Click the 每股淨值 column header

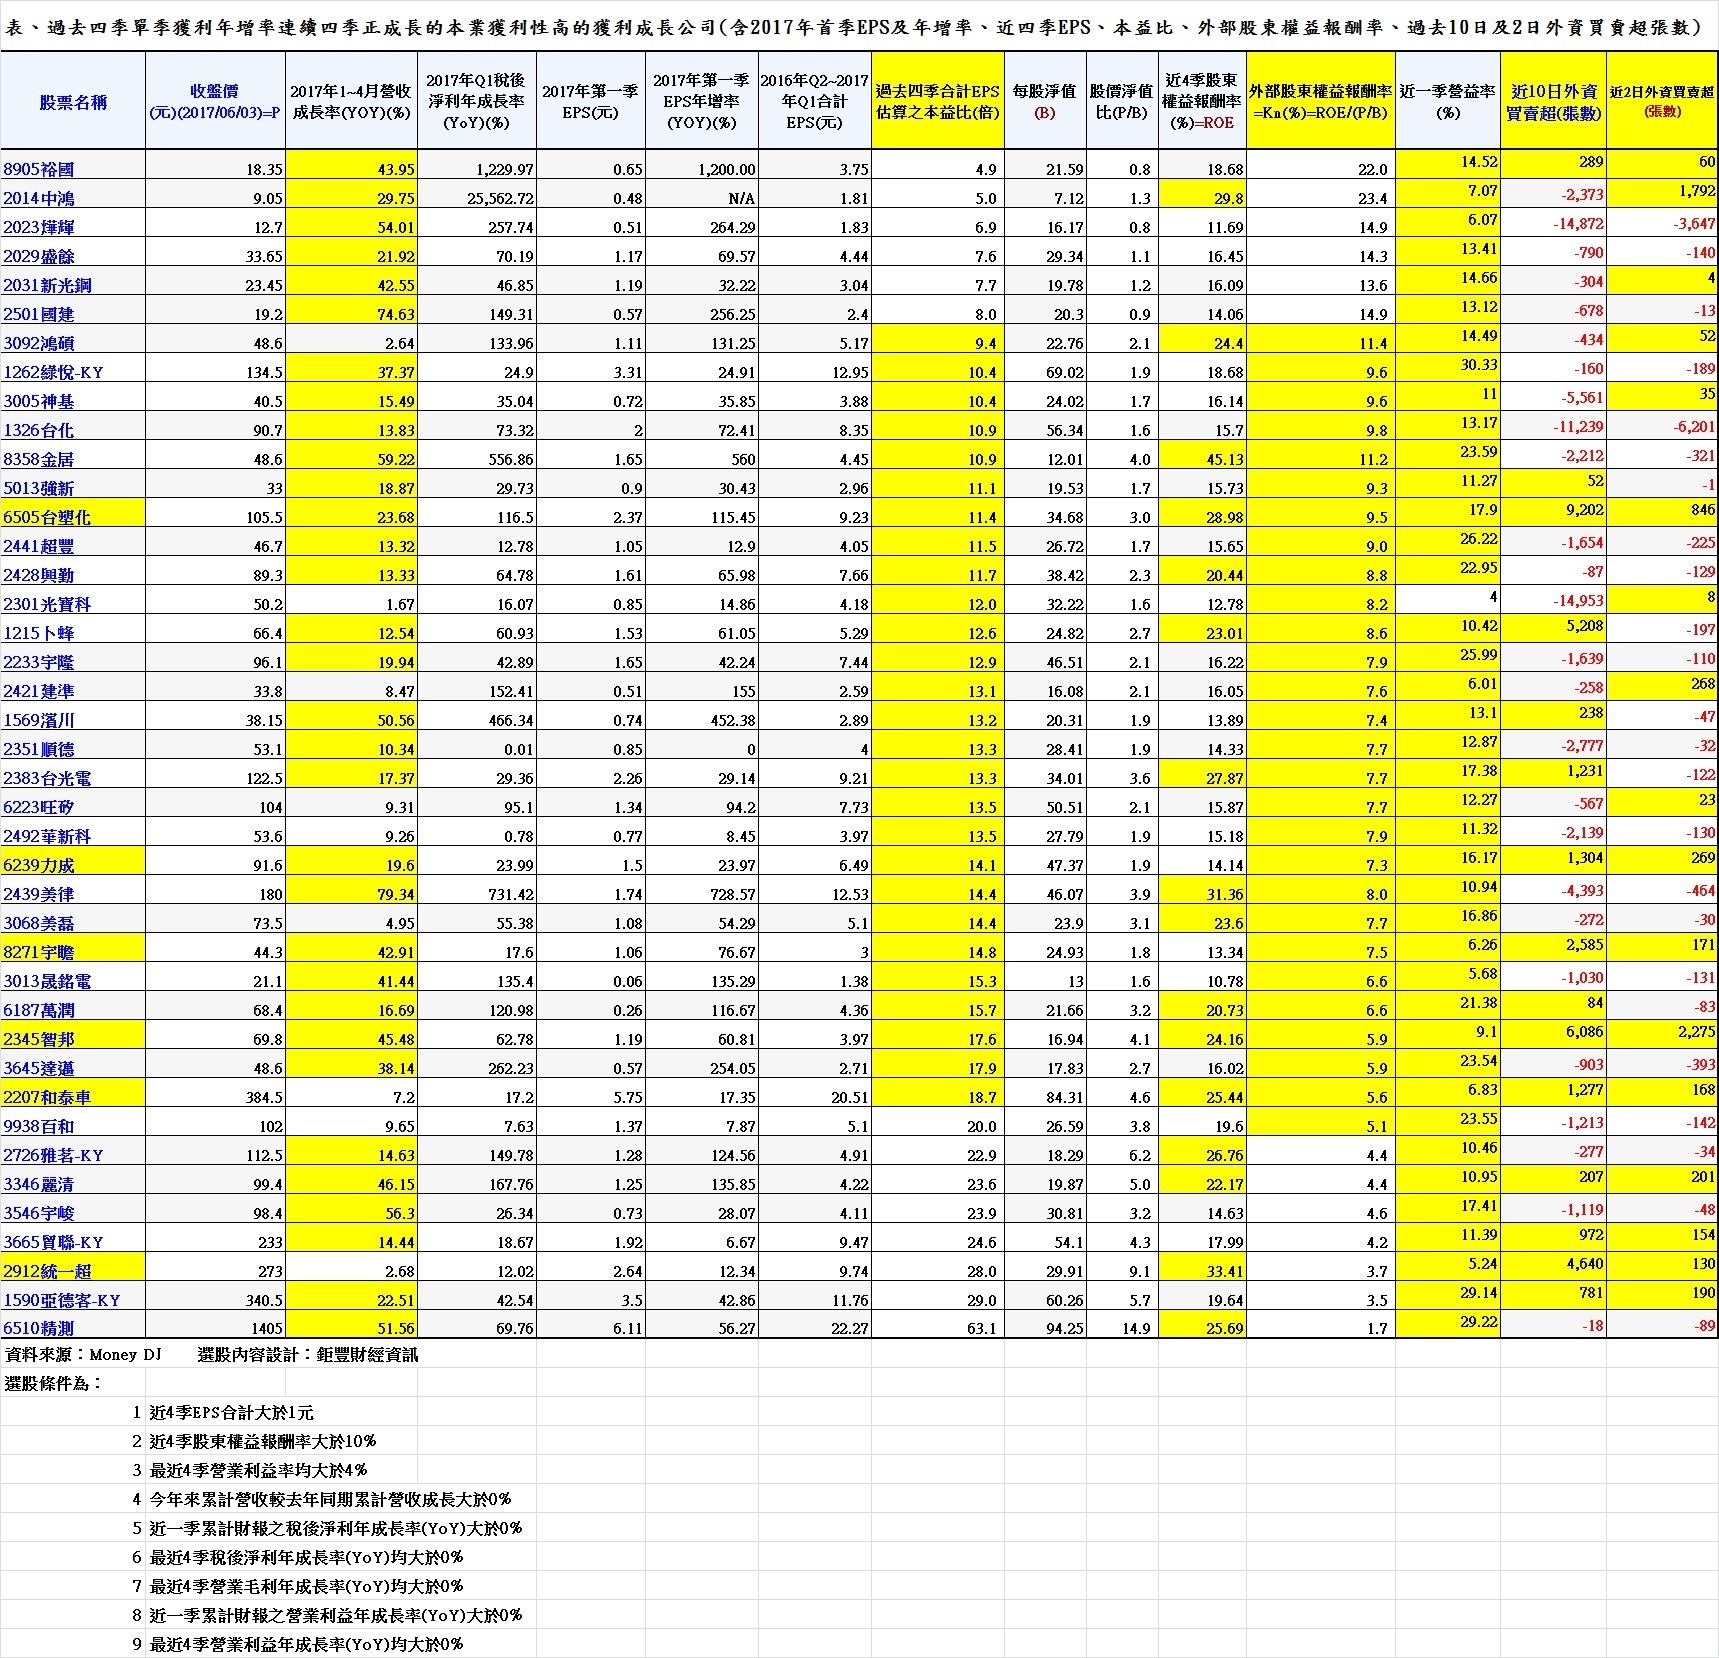[1044, 102]
